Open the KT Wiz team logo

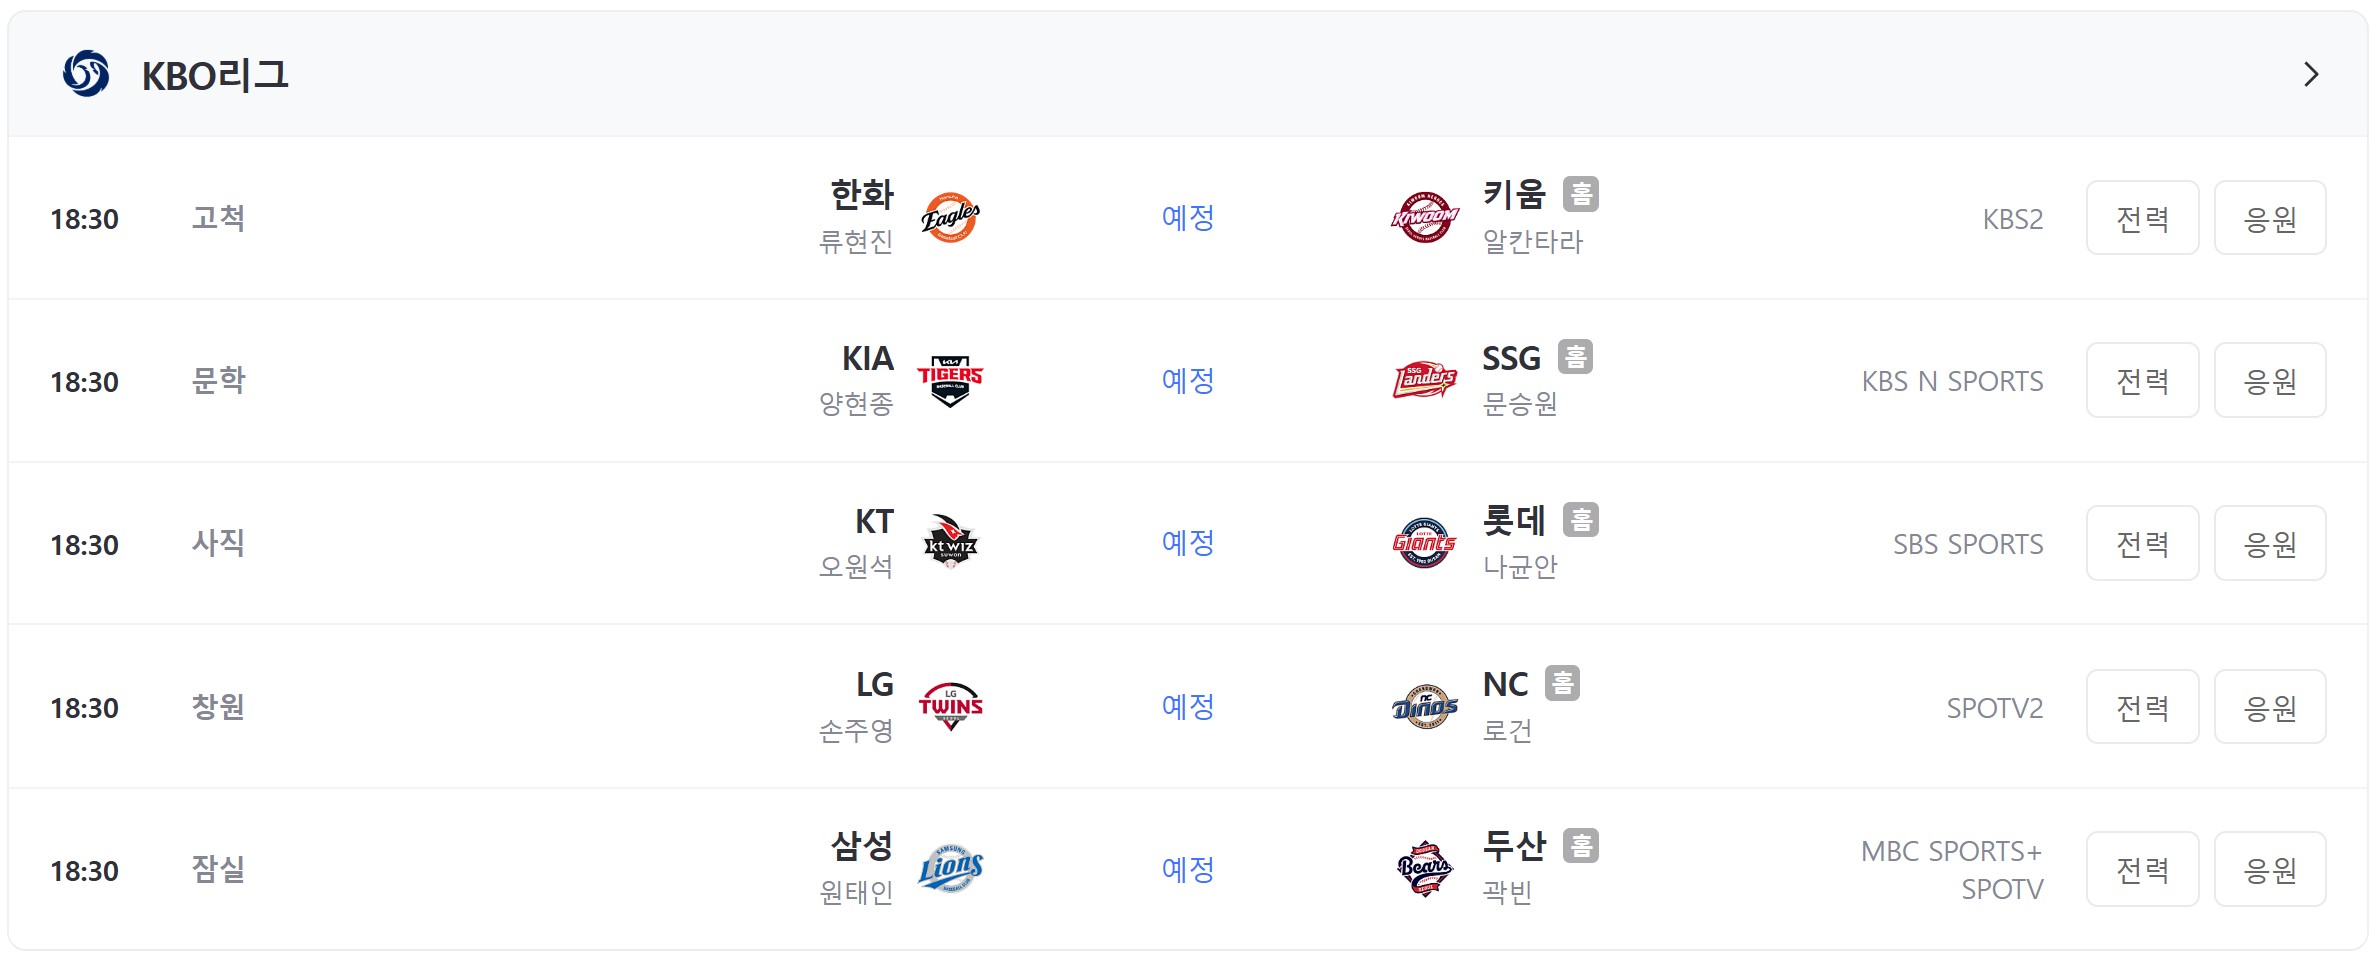pos(950,543)
